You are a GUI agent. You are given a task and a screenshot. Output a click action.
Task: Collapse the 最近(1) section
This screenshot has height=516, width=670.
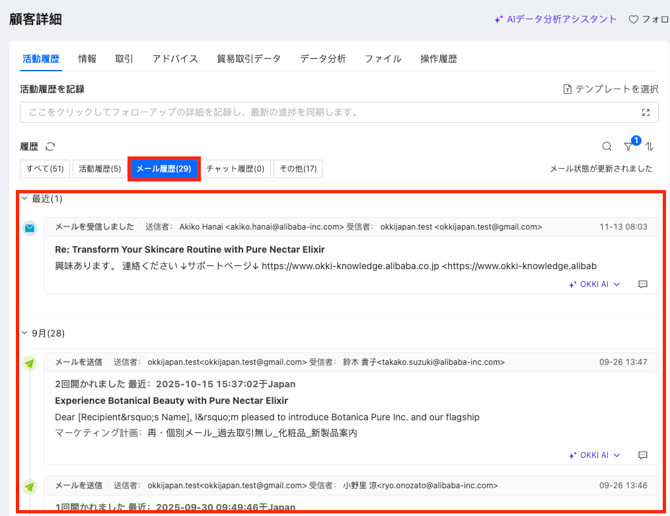click(25, 199)
